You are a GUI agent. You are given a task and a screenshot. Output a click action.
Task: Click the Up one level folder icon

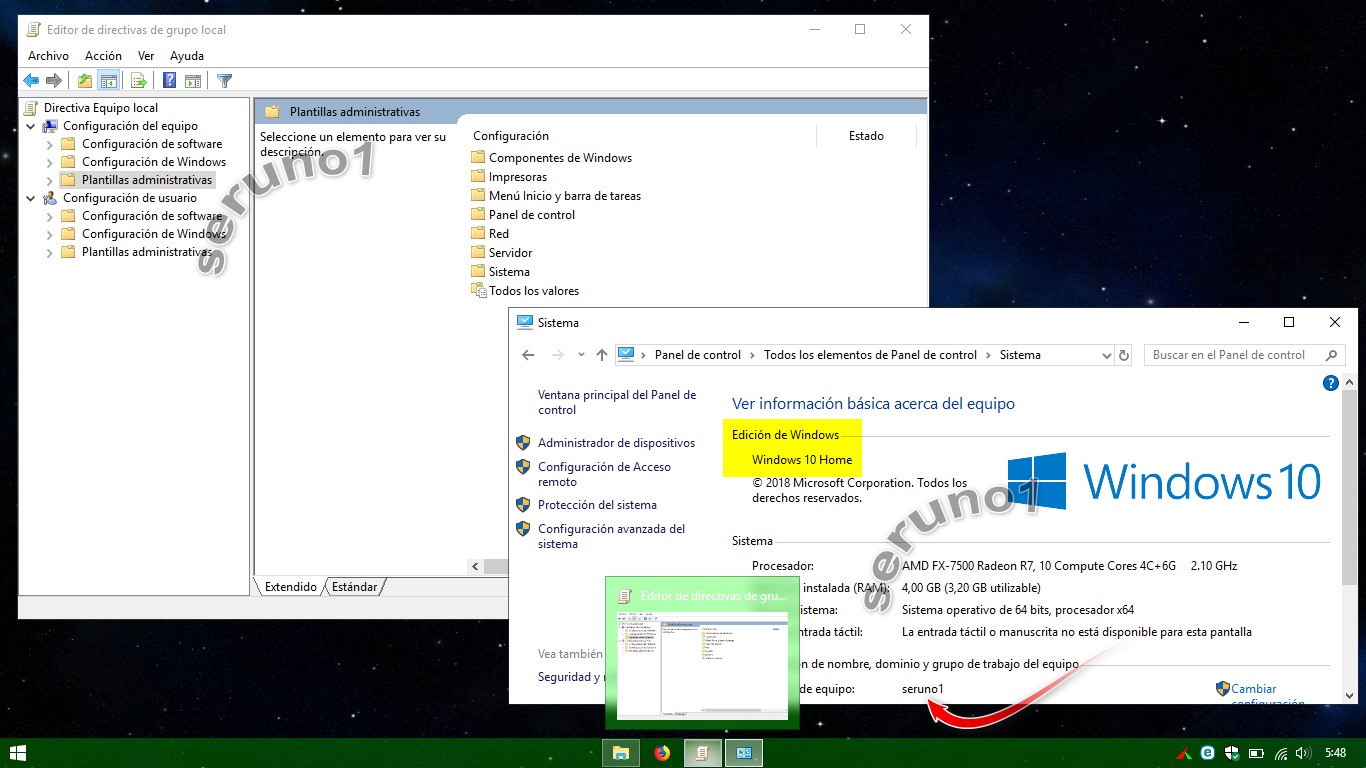tap(85, 81)
